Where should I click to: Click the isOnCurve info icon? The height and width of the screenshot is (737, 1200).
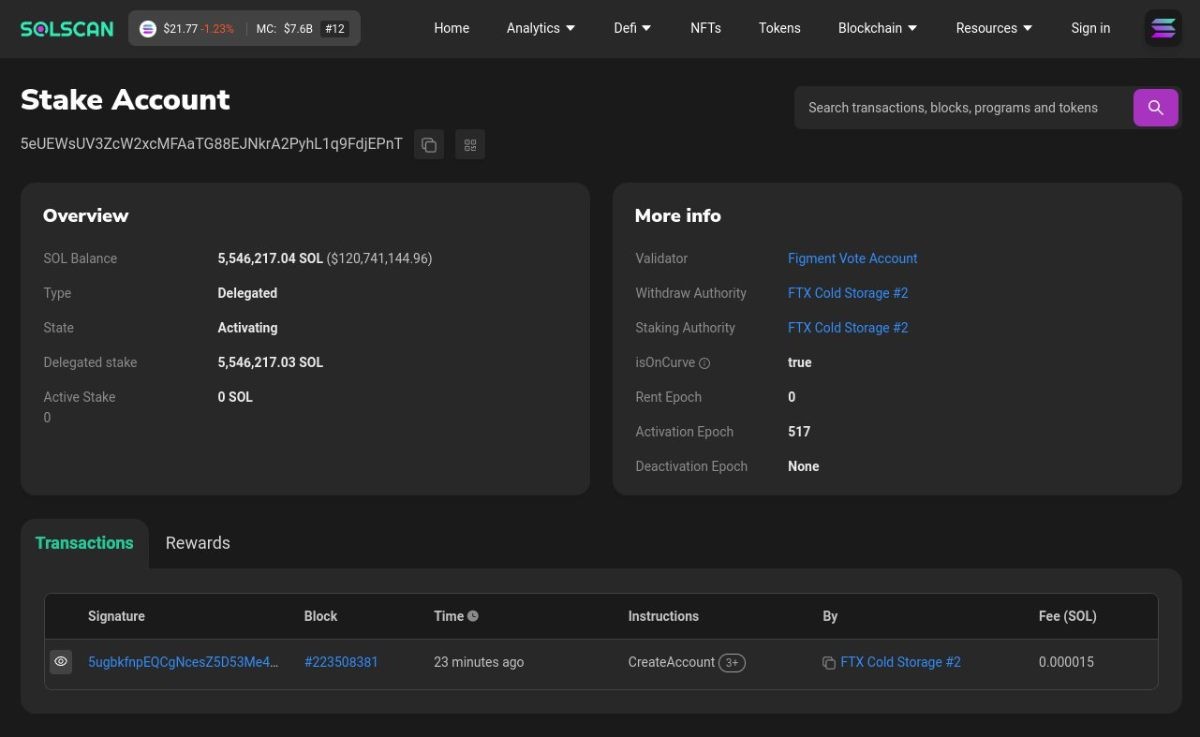tap(705, 363)
